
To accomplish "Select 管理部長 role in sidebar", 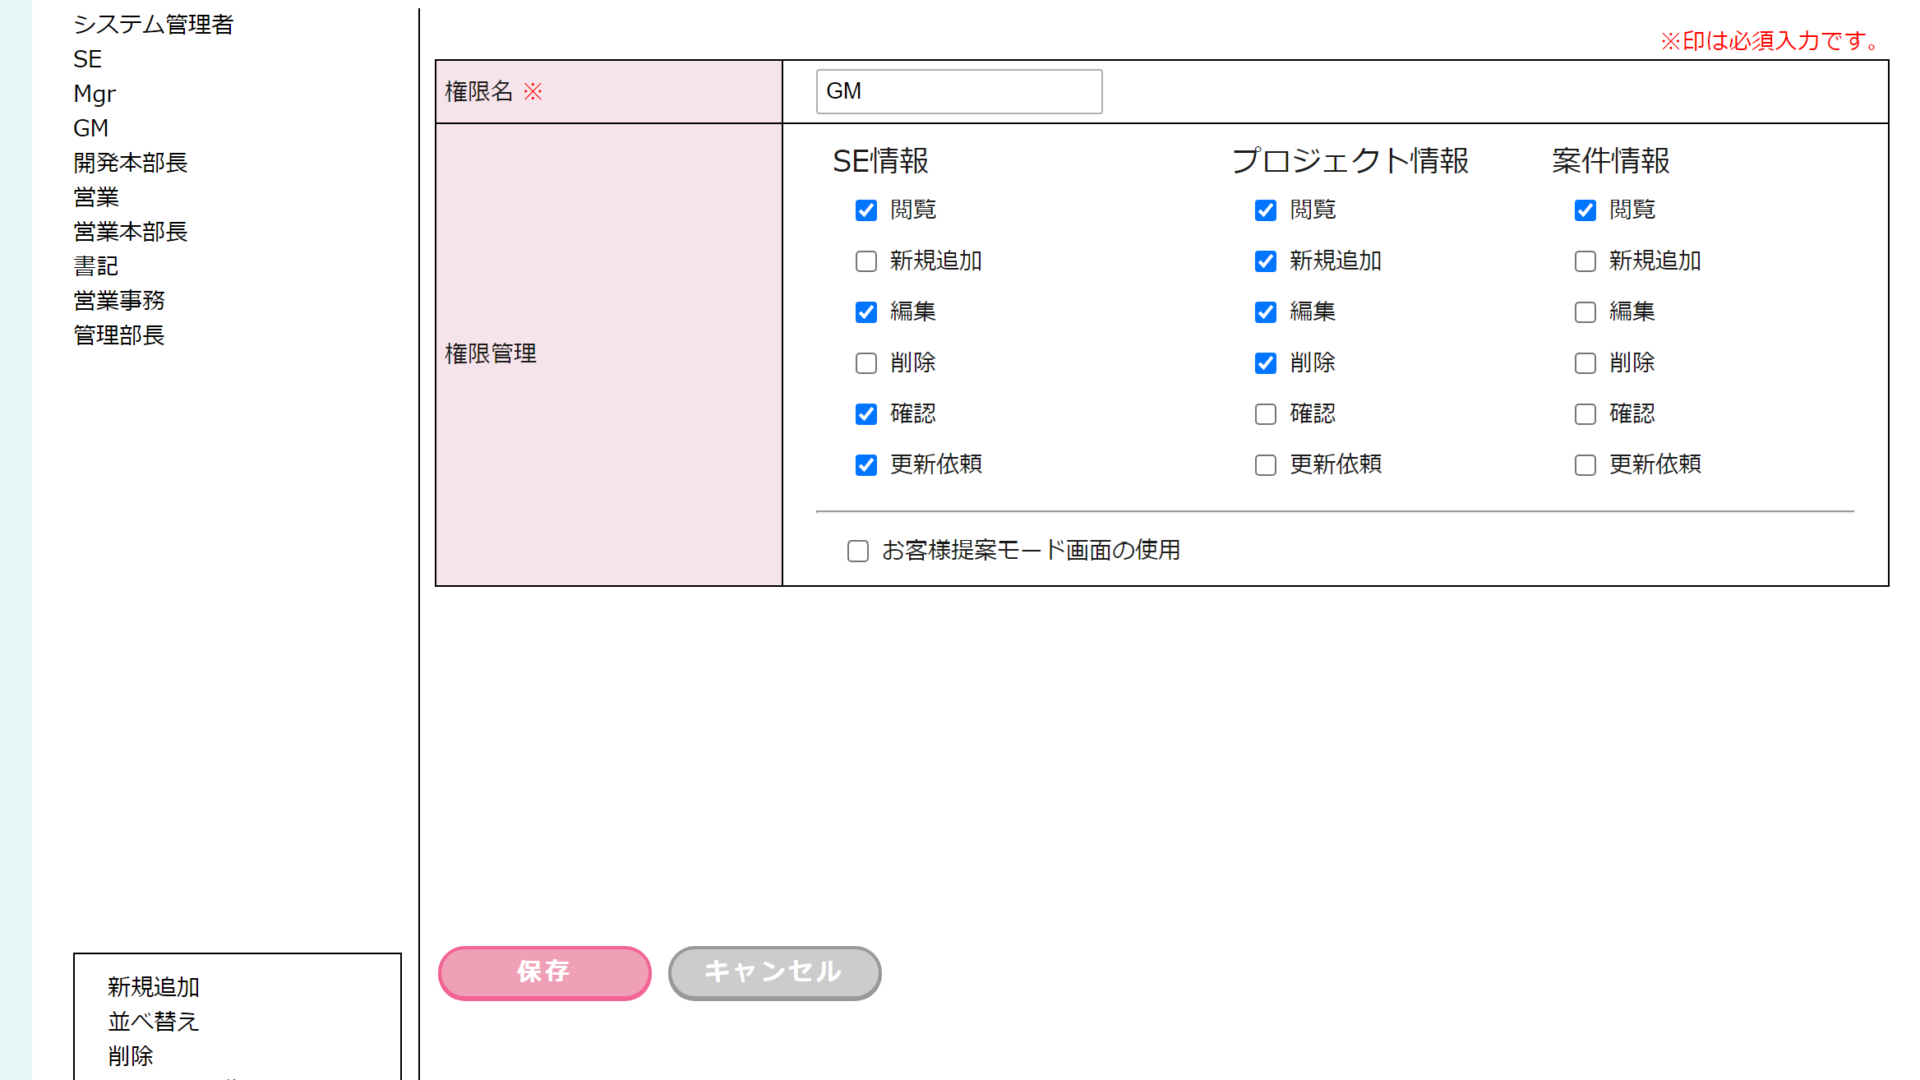I will tap(119, 335).
